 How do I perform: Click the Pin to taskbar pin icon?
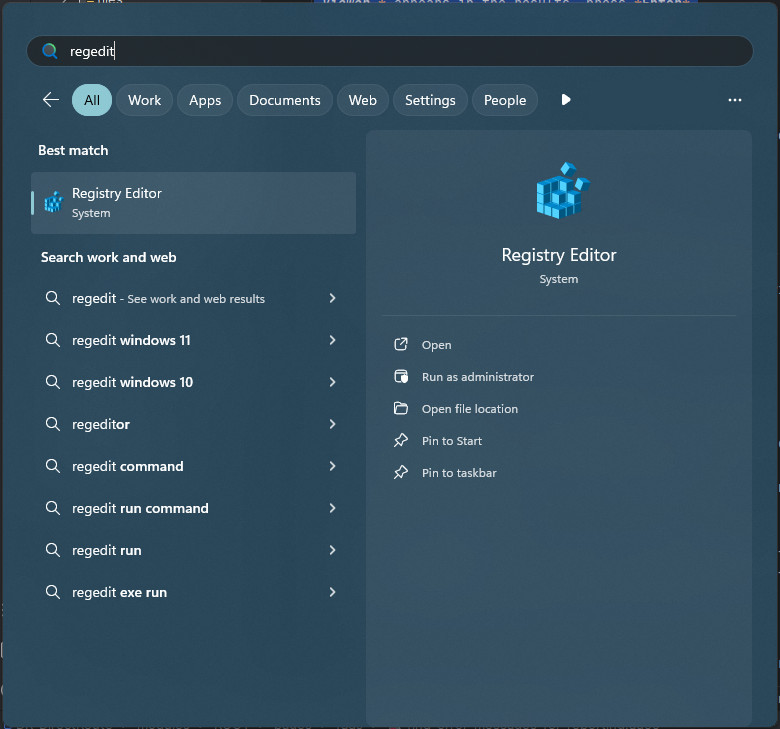(401, 472)
